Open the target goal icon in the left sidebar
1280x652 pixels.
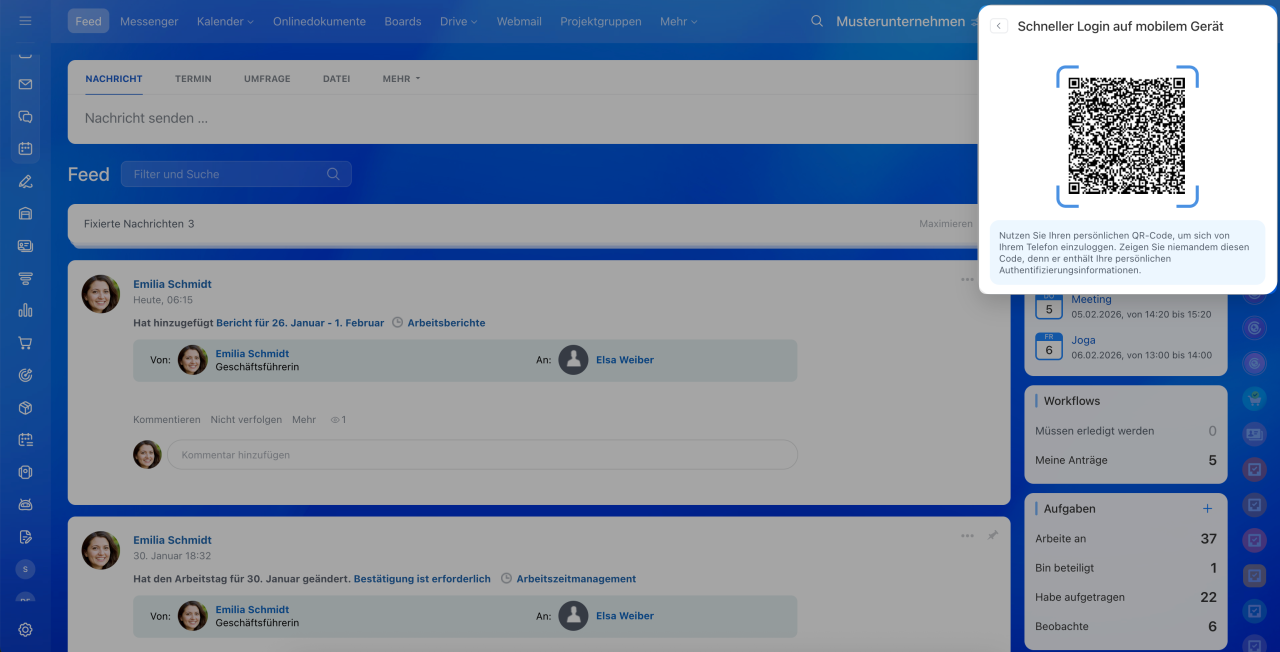point(25,375)
